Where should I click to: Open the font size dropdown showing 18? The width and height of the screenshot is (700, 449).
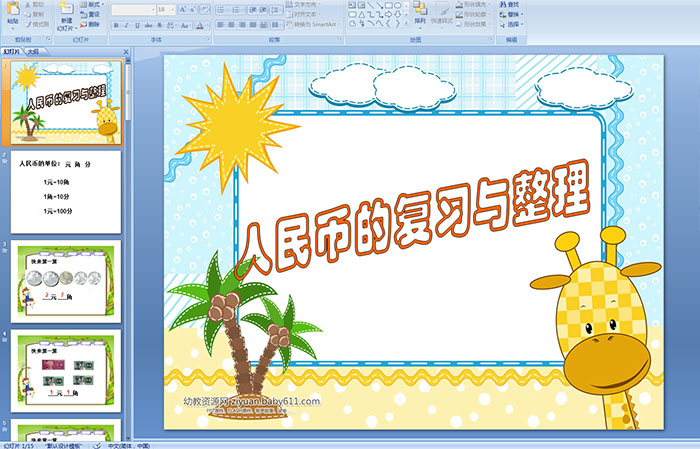(172, 9)
